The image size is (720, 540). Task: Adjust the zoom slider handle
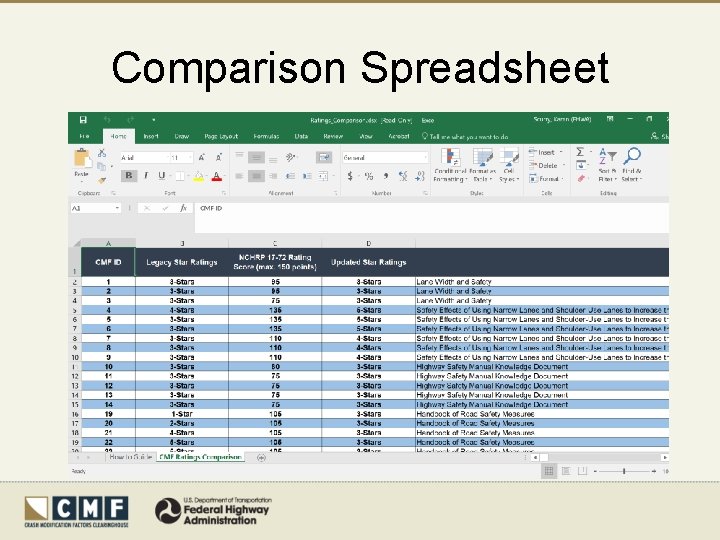pos(624,471)
